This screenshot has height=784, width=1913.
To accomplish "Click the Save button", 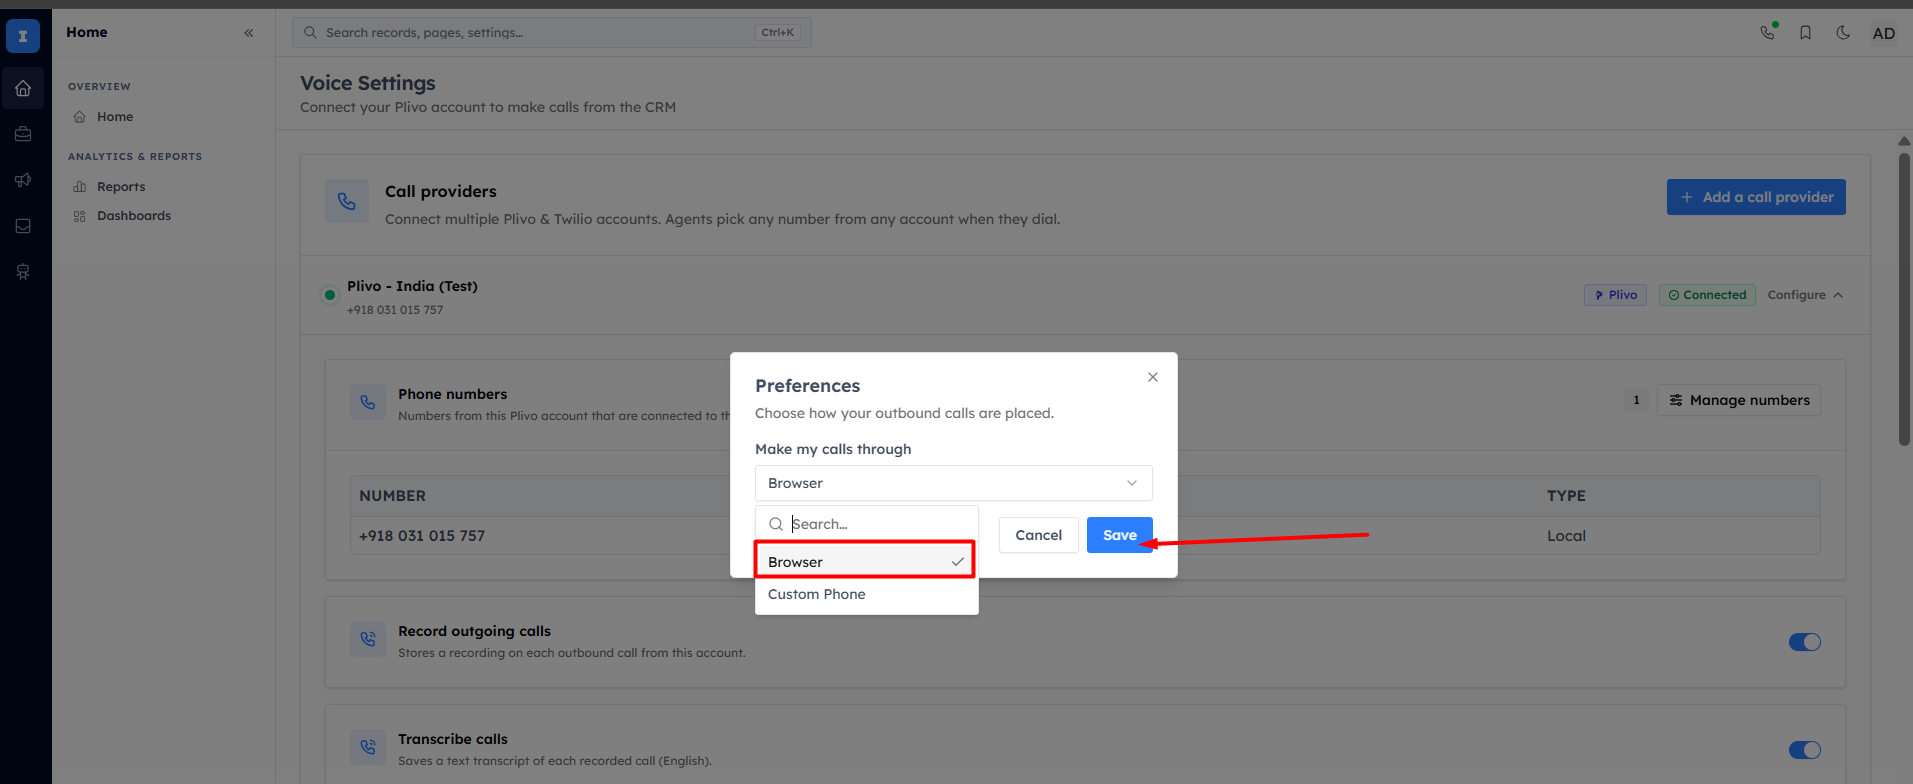I will tap(1120, 535).
